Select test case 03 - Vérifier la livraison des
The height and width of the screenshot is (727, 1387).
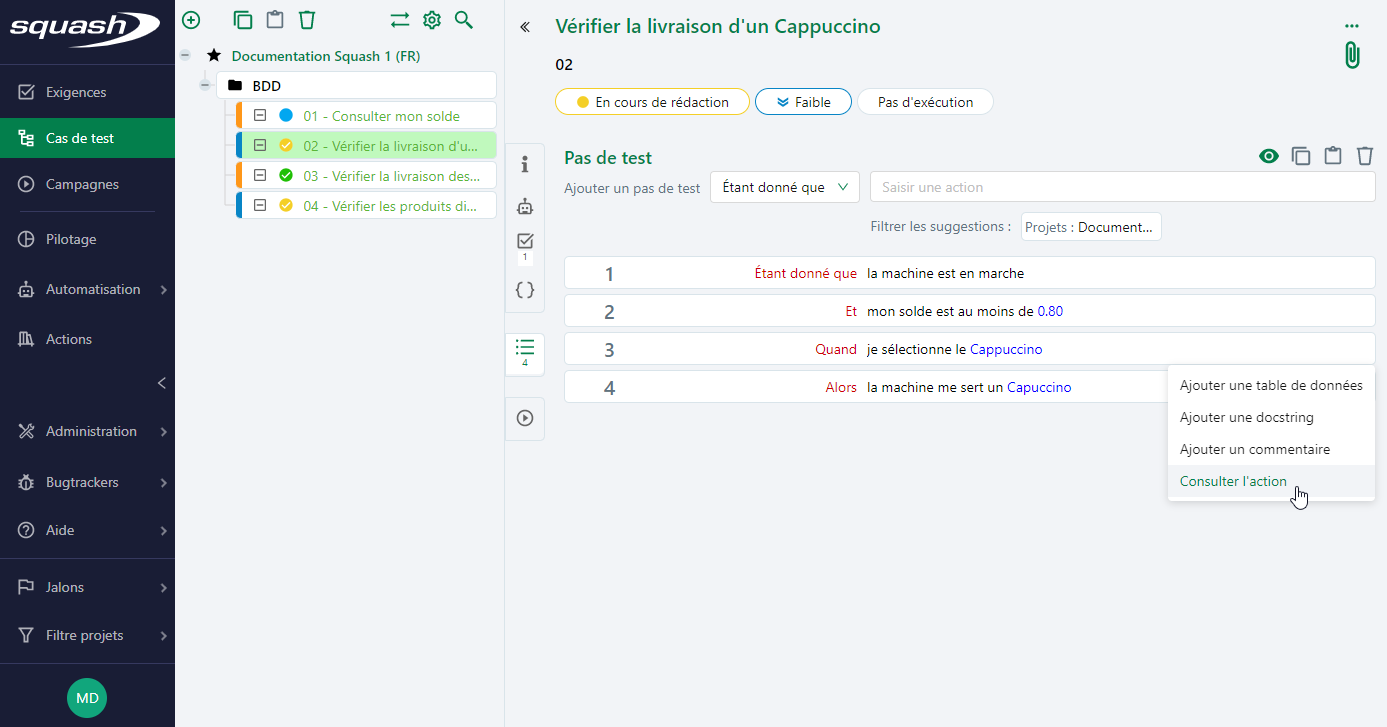tap(384, 176)
